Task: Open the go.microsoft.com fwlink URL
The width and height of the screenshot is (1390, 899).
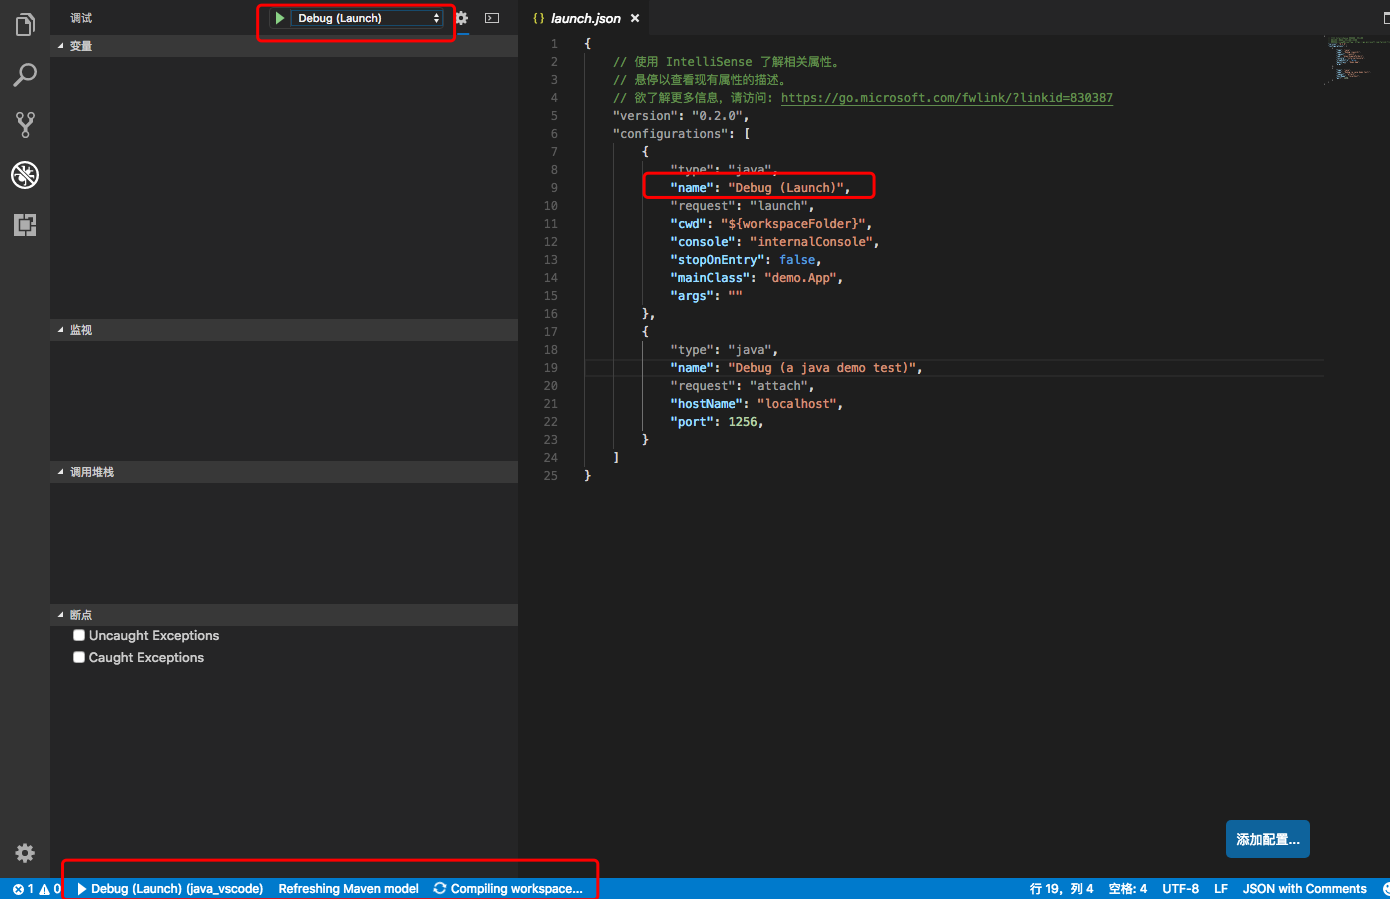Action: 946,98
